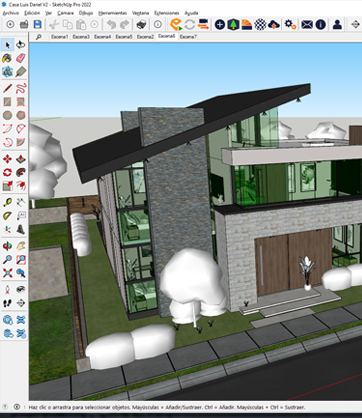Image resolution: width=362 pixels, height=418 pixels.
Task: Activate the Select arrow tool
Action: tap(8, 45)
